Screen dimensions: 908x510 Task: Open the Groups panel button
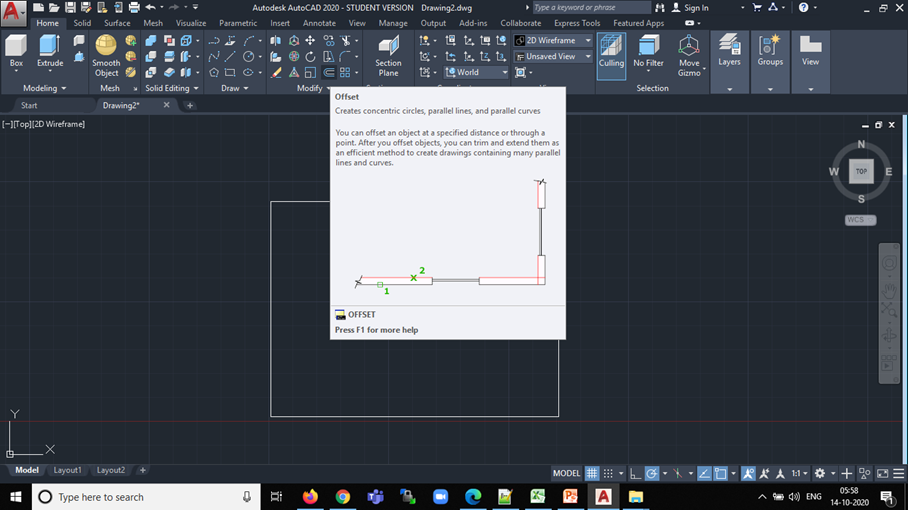tap(770, 51)
